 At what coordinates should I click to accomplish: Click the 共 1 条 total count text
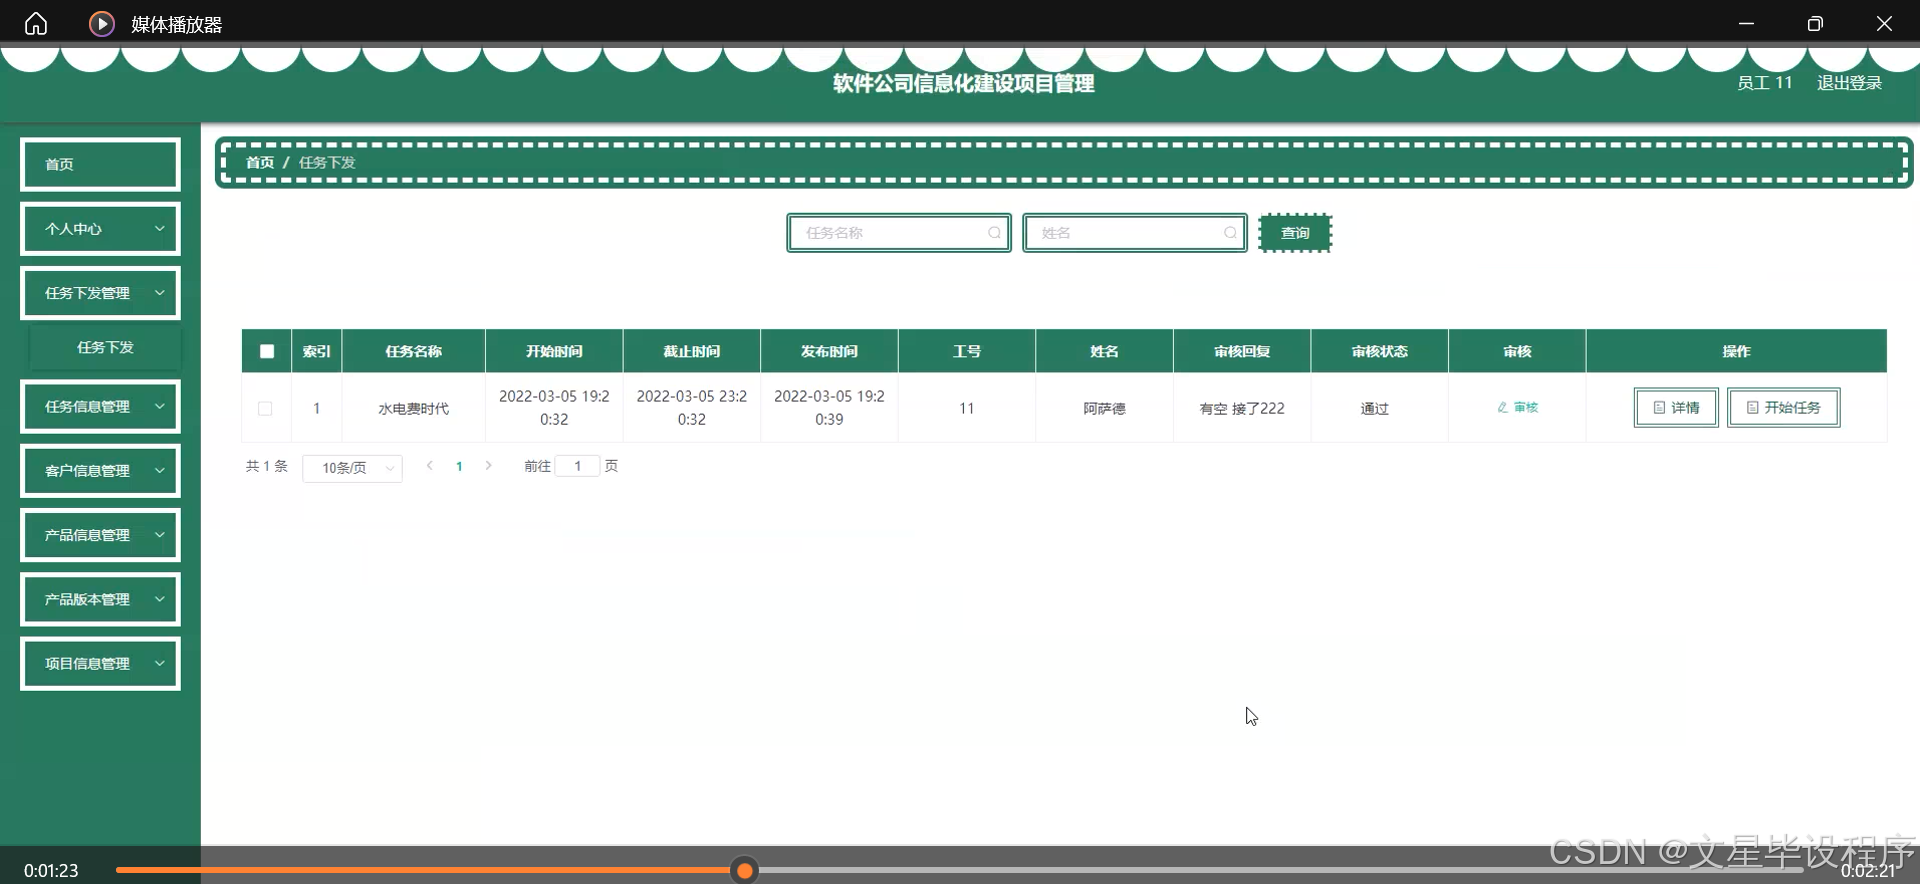coord(267,466)
